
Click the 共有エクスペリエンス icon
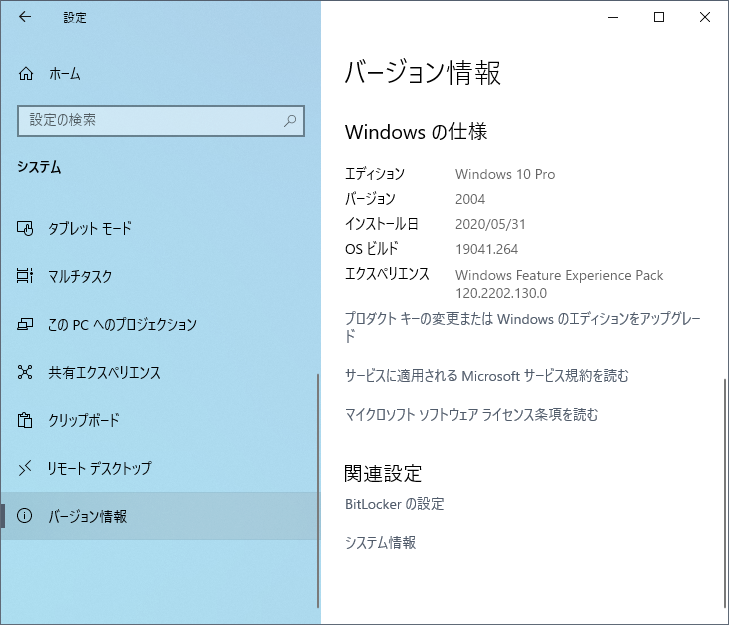[x=25, y=372]
